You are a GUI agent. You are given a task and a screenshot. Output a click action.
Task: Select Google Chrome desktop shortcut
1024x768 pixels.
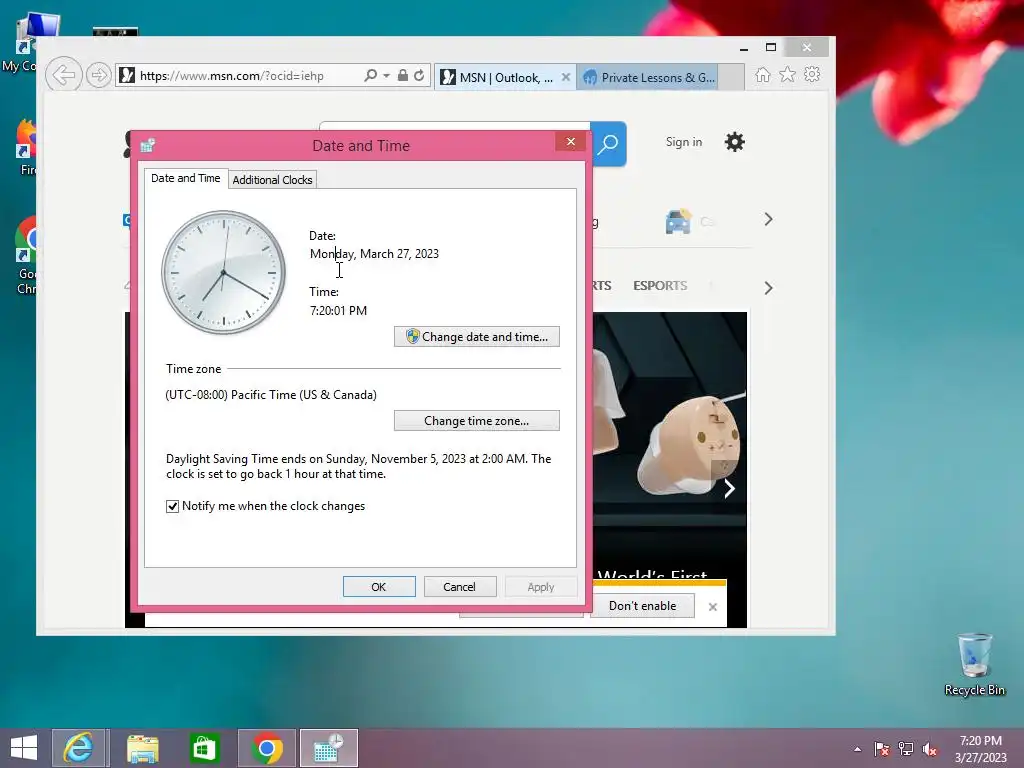coord(26,256)
